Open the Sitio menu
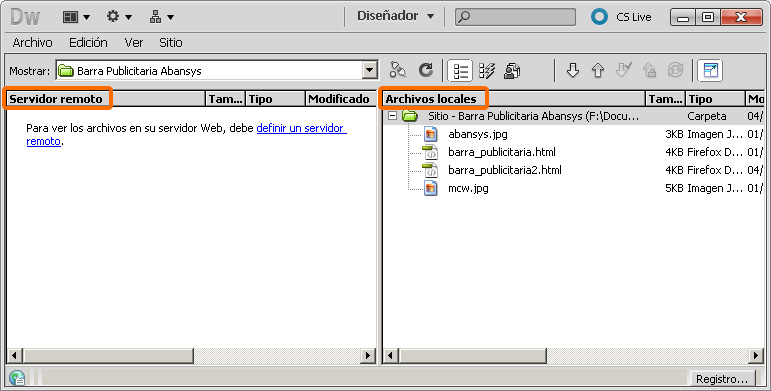This screenshot has width=771, height=391. coord(171,43)
